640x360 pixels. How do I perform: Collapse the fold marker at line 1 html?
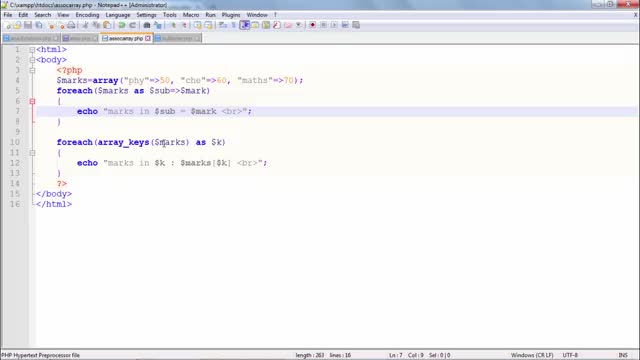pyautogui.click(x=32, y=50)
